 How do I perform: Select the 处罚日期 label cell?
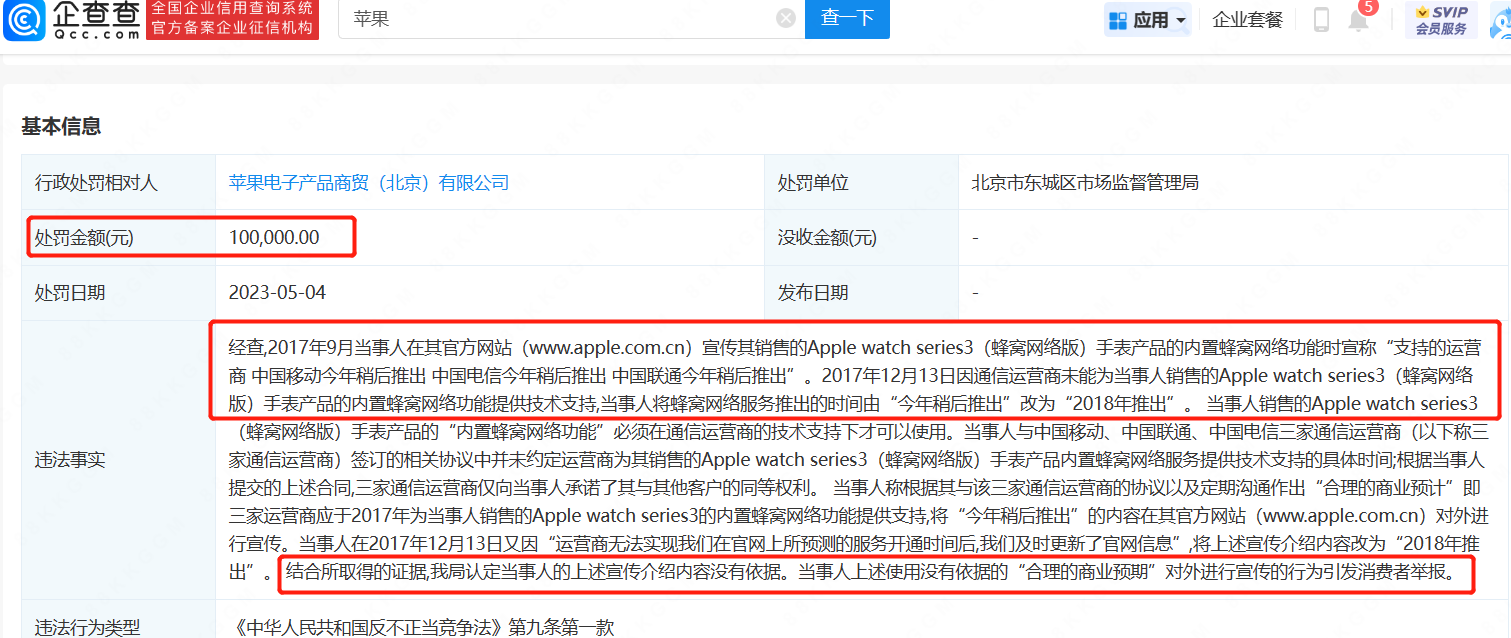119,293
